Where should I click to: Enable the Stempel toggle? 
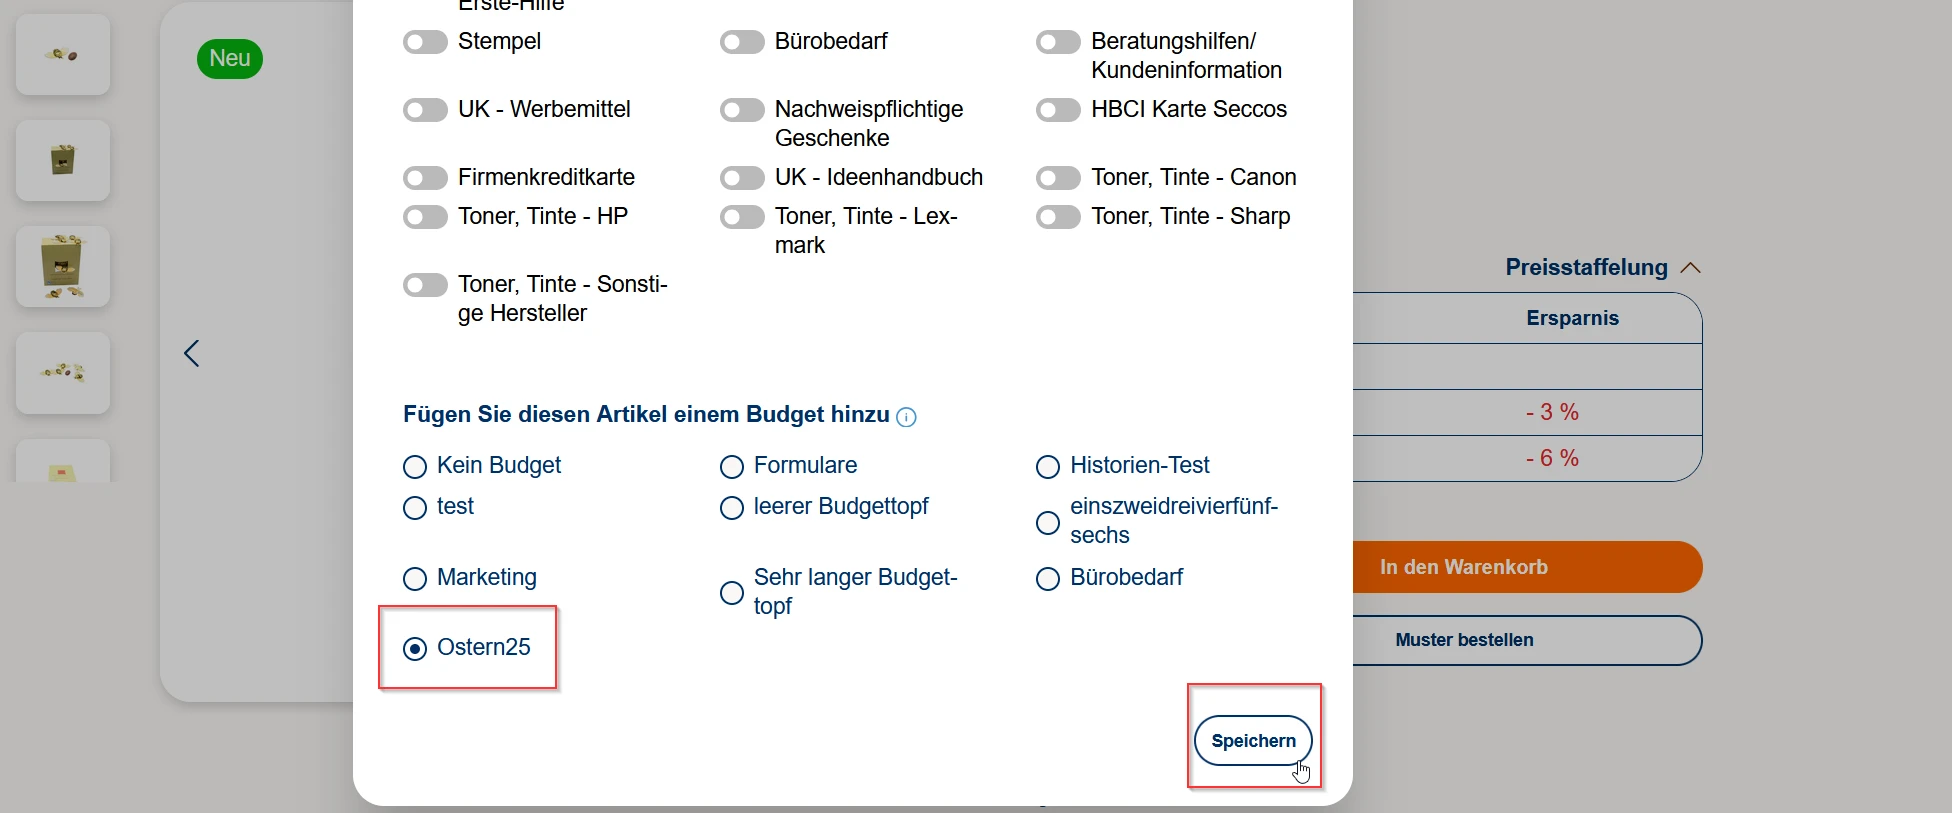(425, 42)
